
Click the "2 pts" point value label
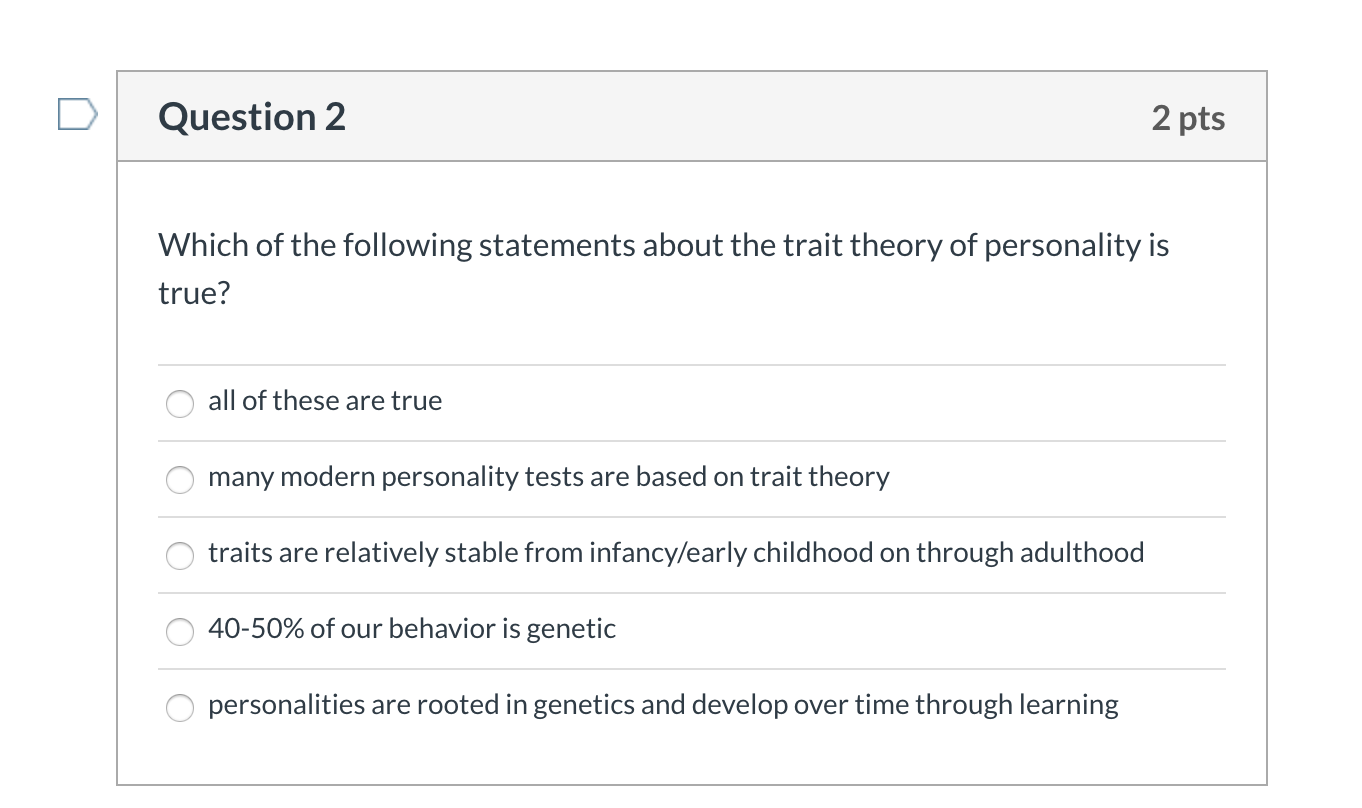click(x=1187, y=118)
